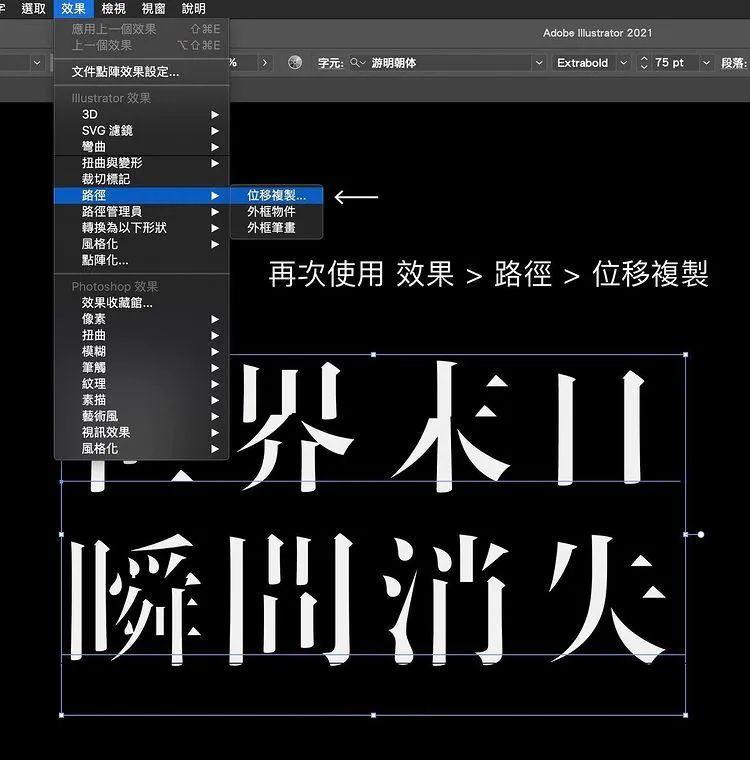Viewport: 750px width, 760px height.
Task: Open 效果收藏館... under Photoshop effects
Action: pos(117,303)
